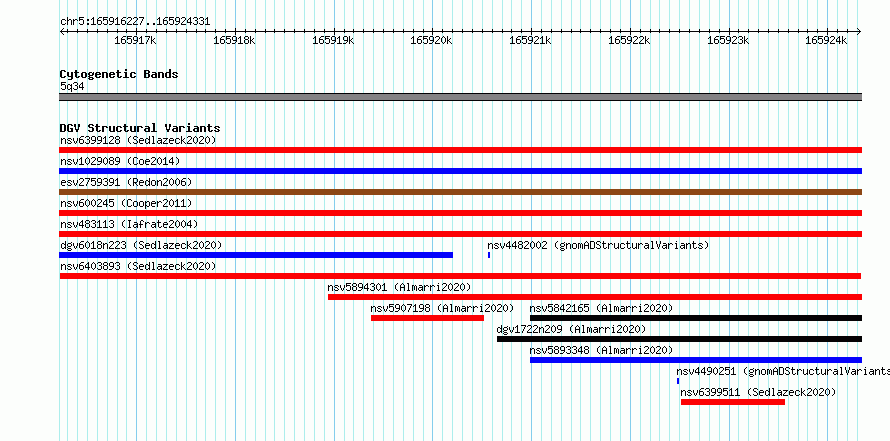
Task: Select the brown esv2759391 variant bar
Action: click(x=461, y=192)
